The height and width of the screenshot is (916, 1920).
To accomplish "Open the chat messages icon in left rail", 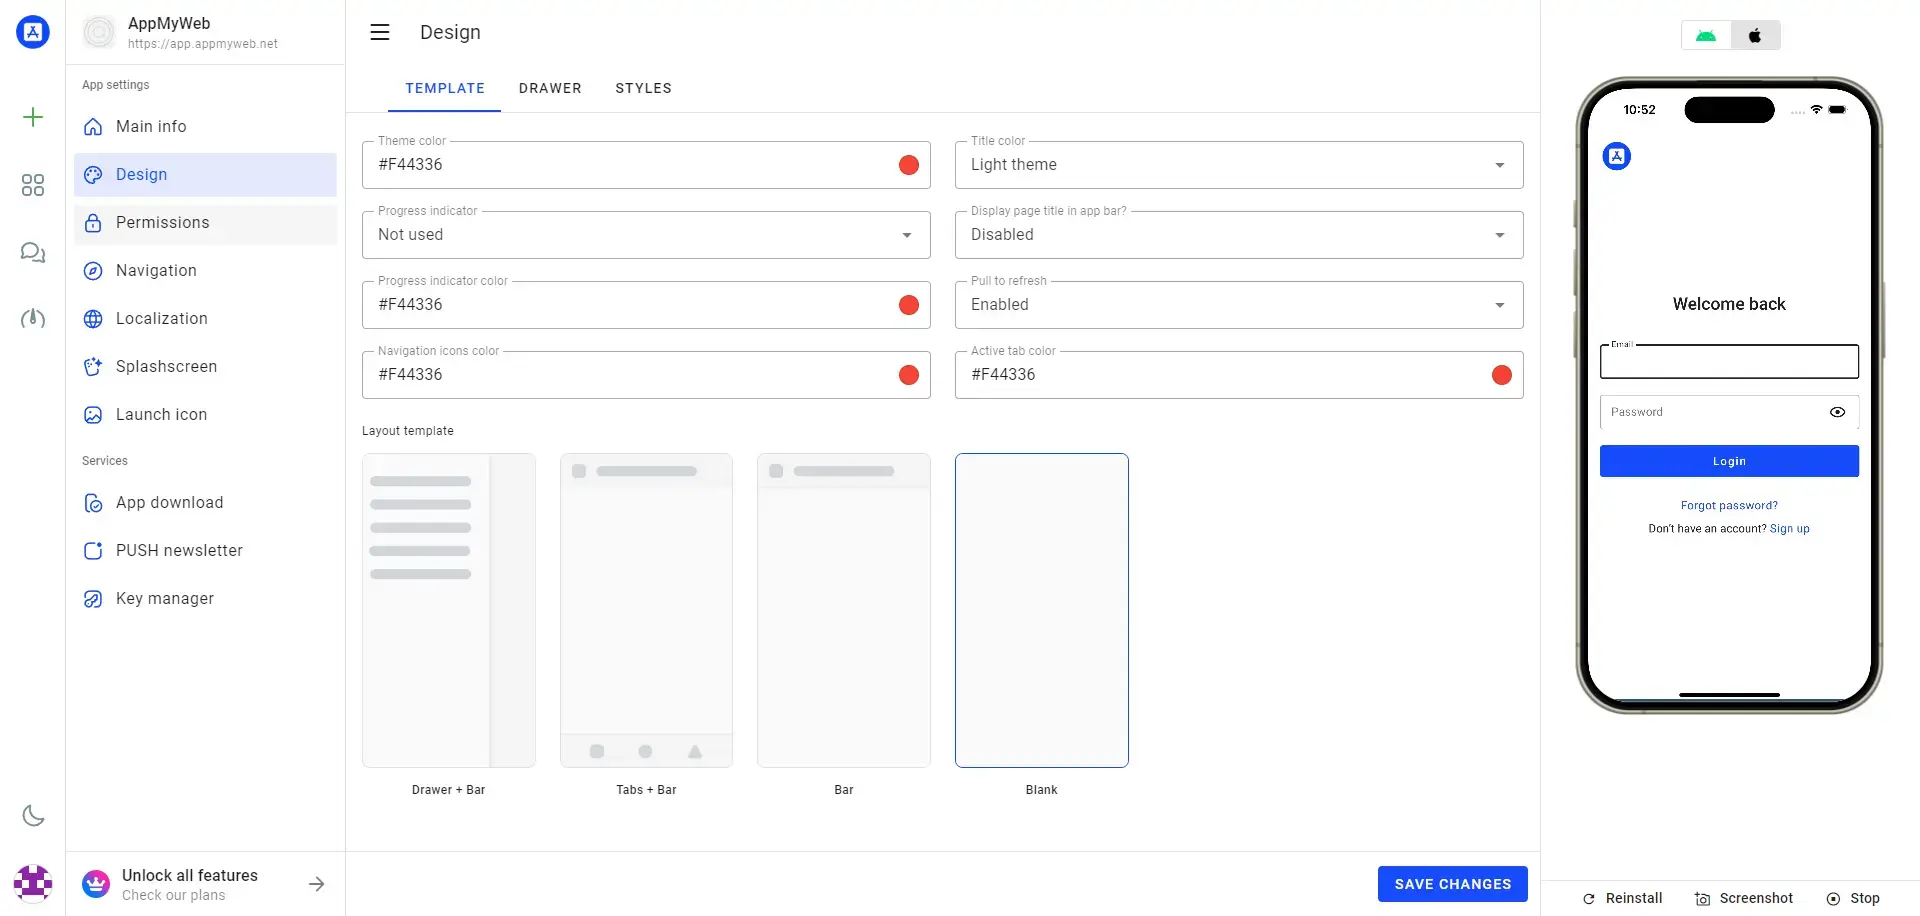I will 33,252.
